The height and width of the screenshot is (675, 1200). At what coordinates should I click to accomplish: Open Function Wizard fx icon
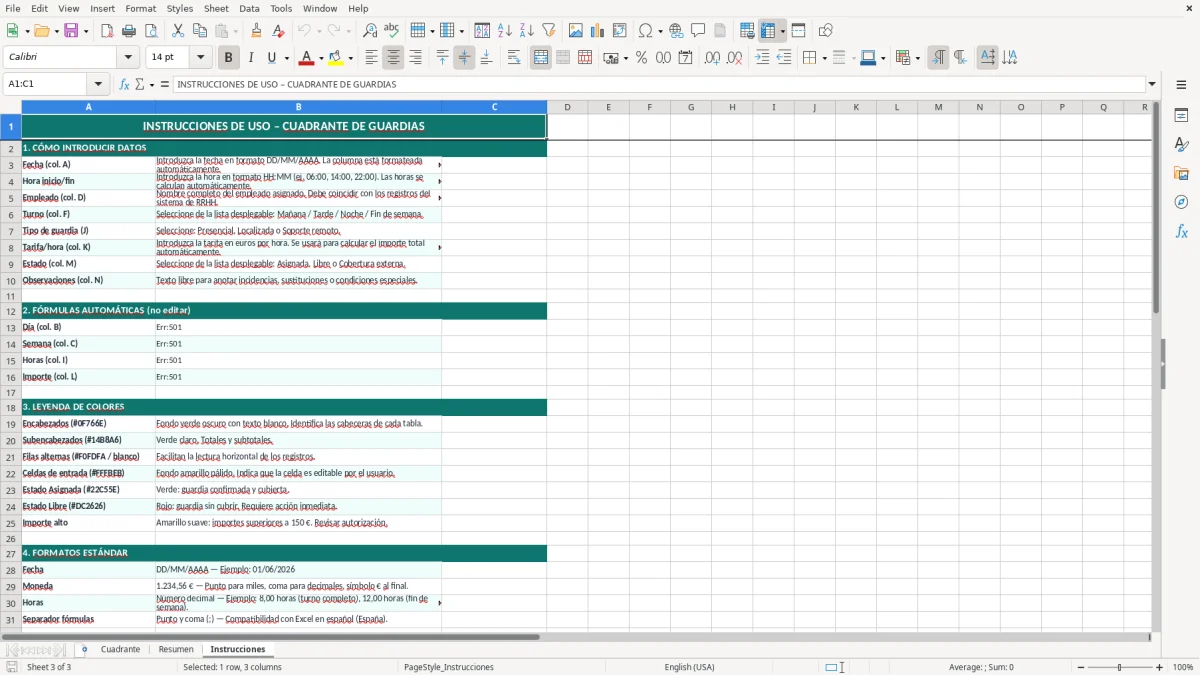pyautogui.click(x=125, y=84)
